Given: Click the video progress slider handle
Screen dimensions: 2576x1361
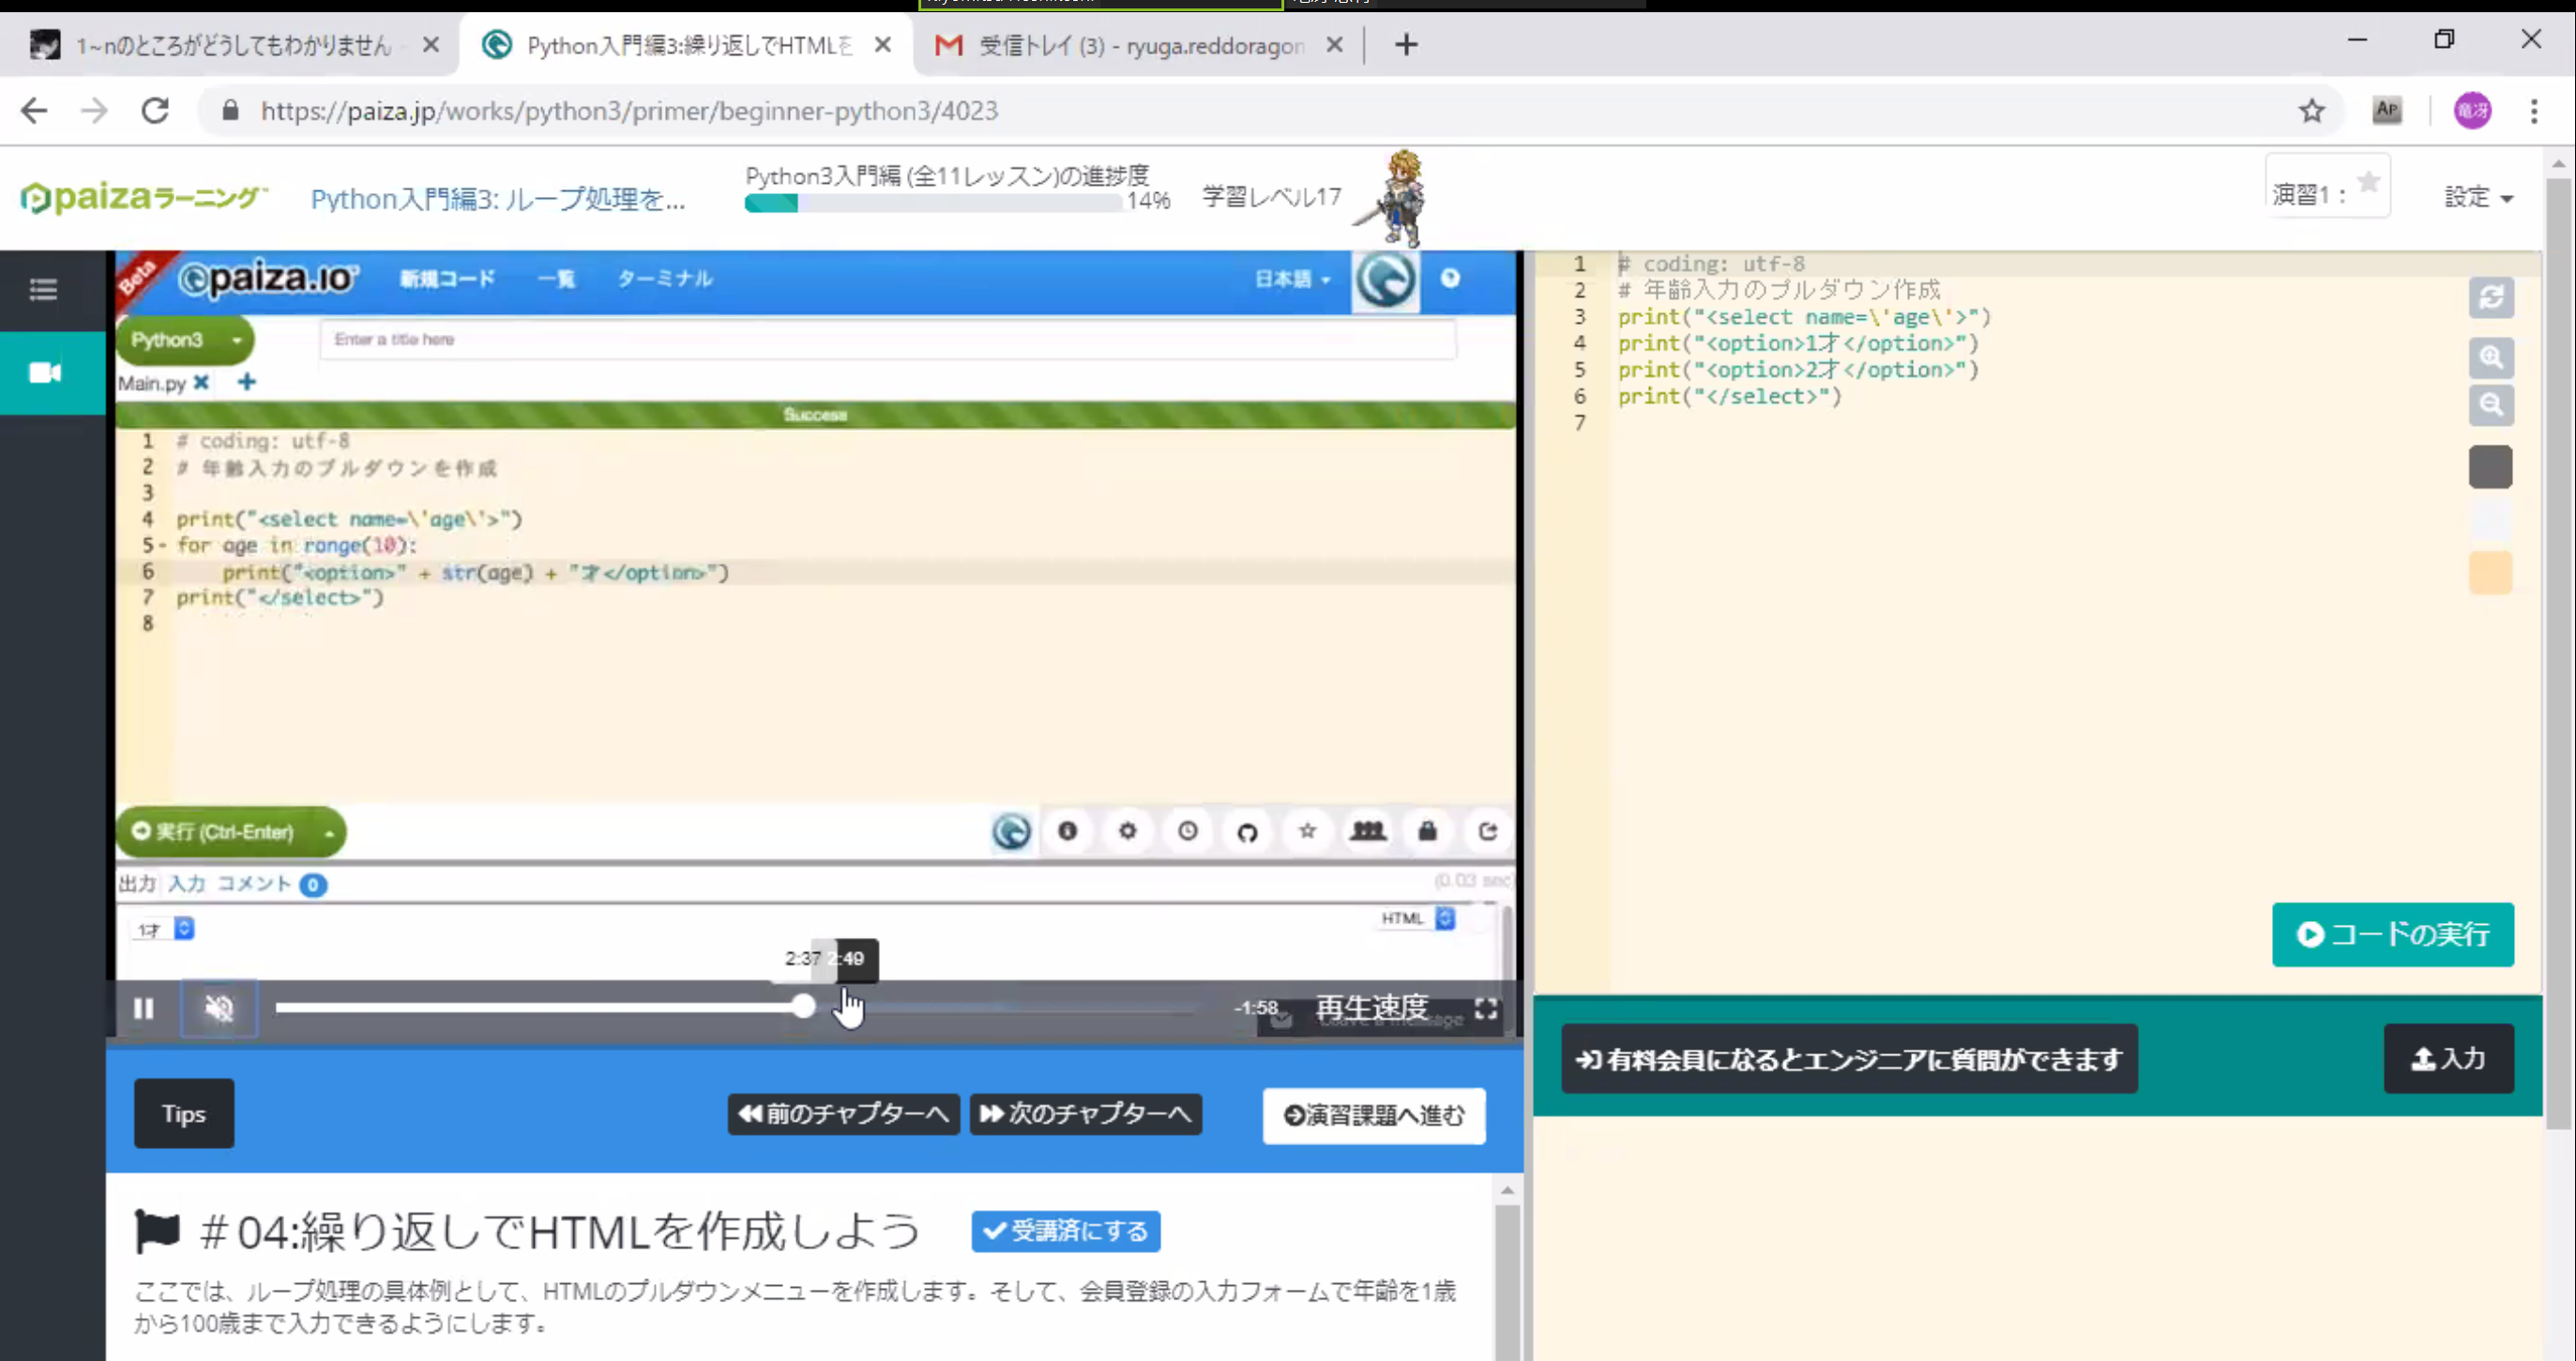Looking at the screenshot, I should (x=804, y=1007).
